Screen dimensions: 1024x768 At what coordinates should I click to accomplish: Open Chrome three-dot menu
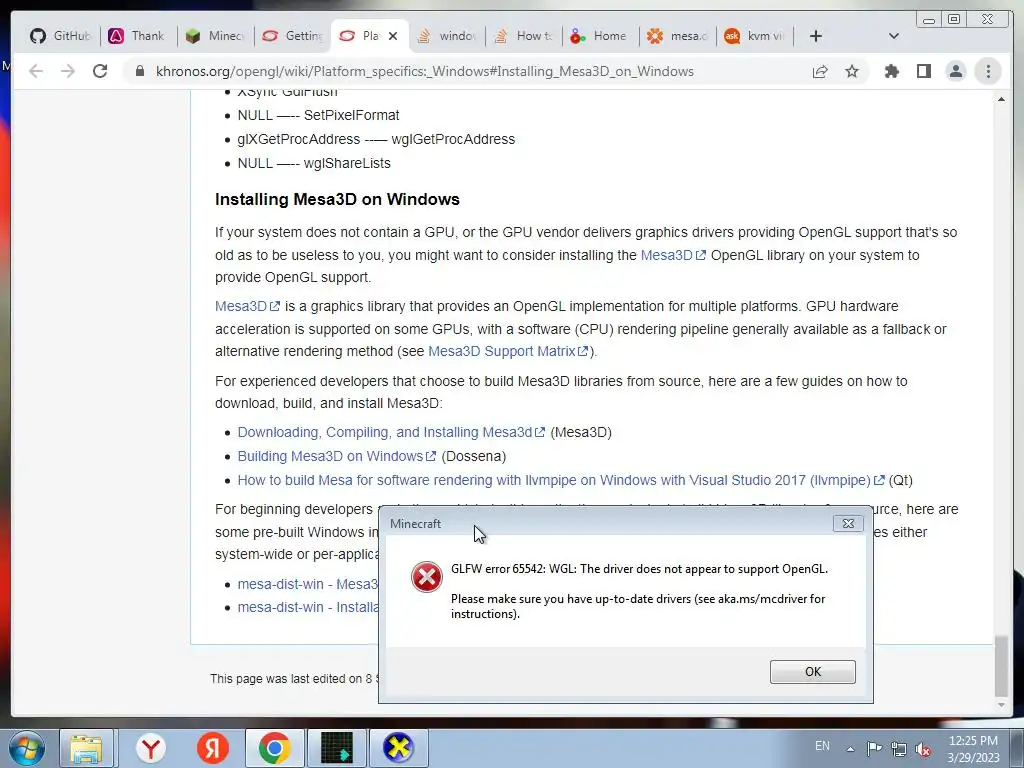point(988,71)
